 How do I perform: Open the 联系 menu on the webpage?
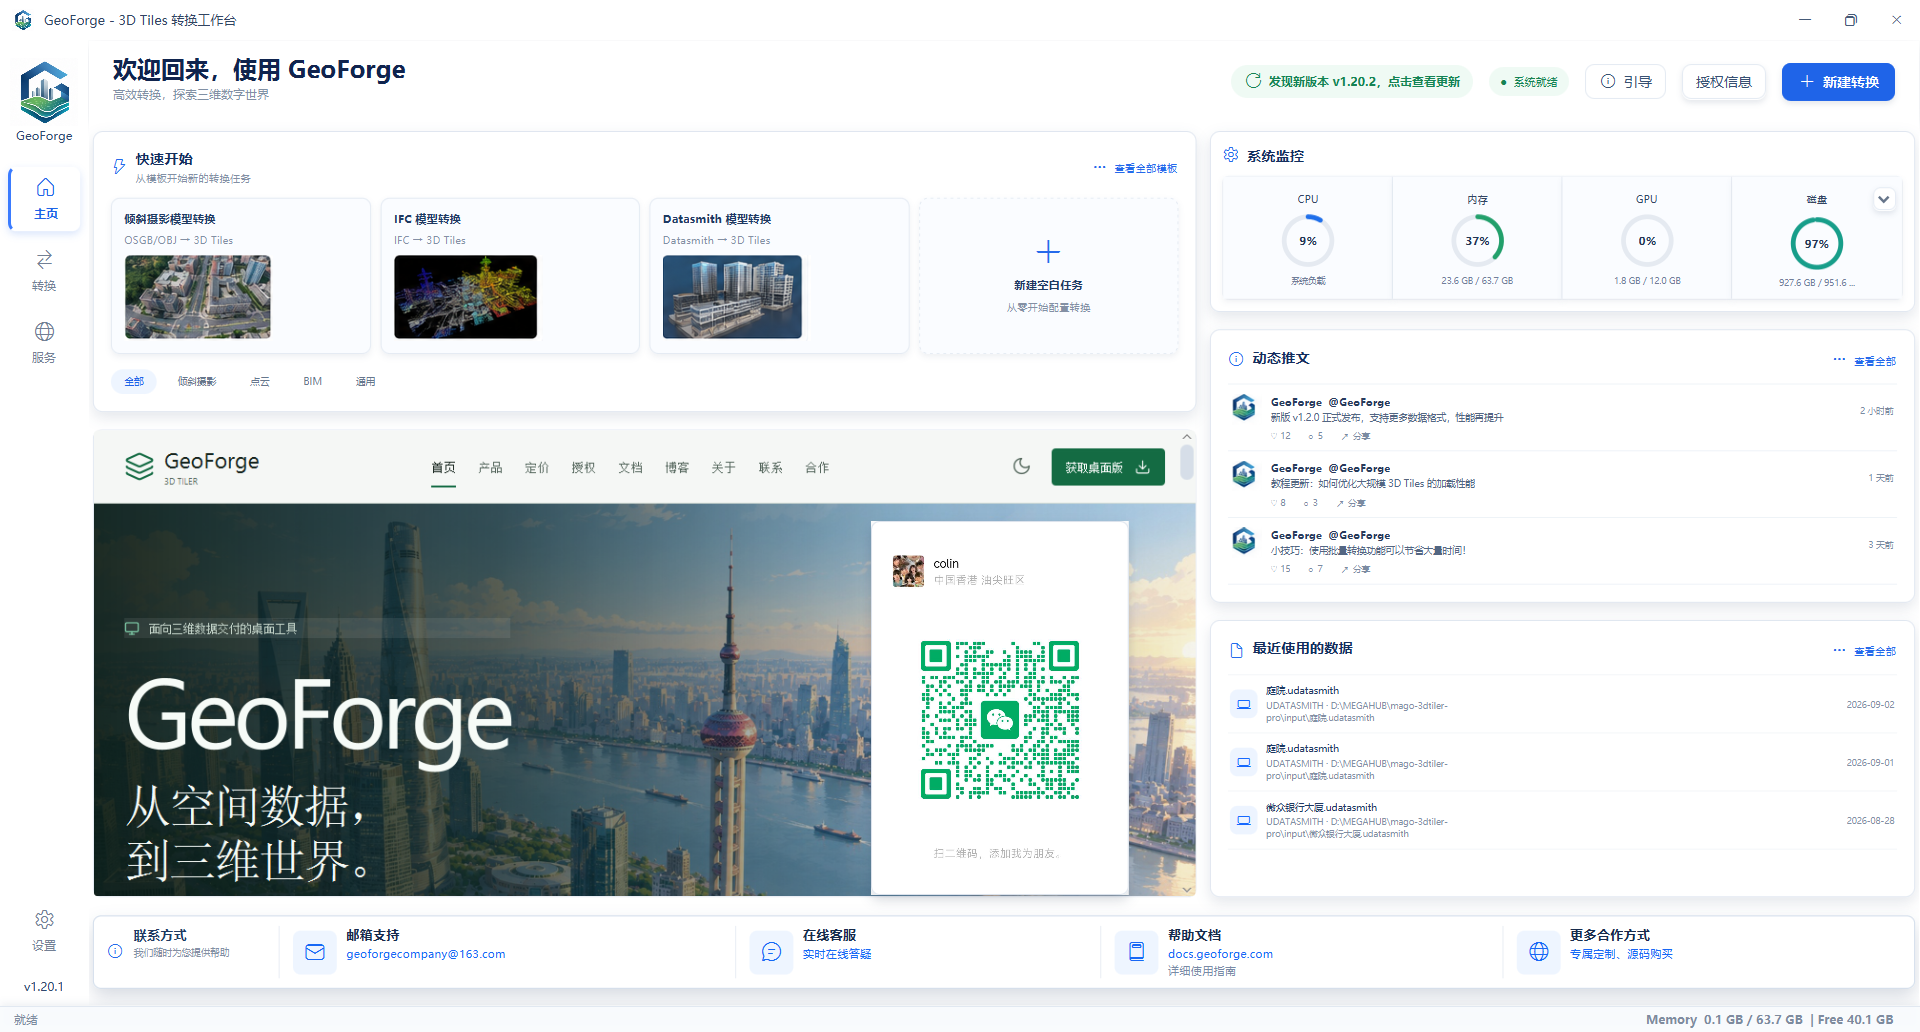click(x=770, y=467)
